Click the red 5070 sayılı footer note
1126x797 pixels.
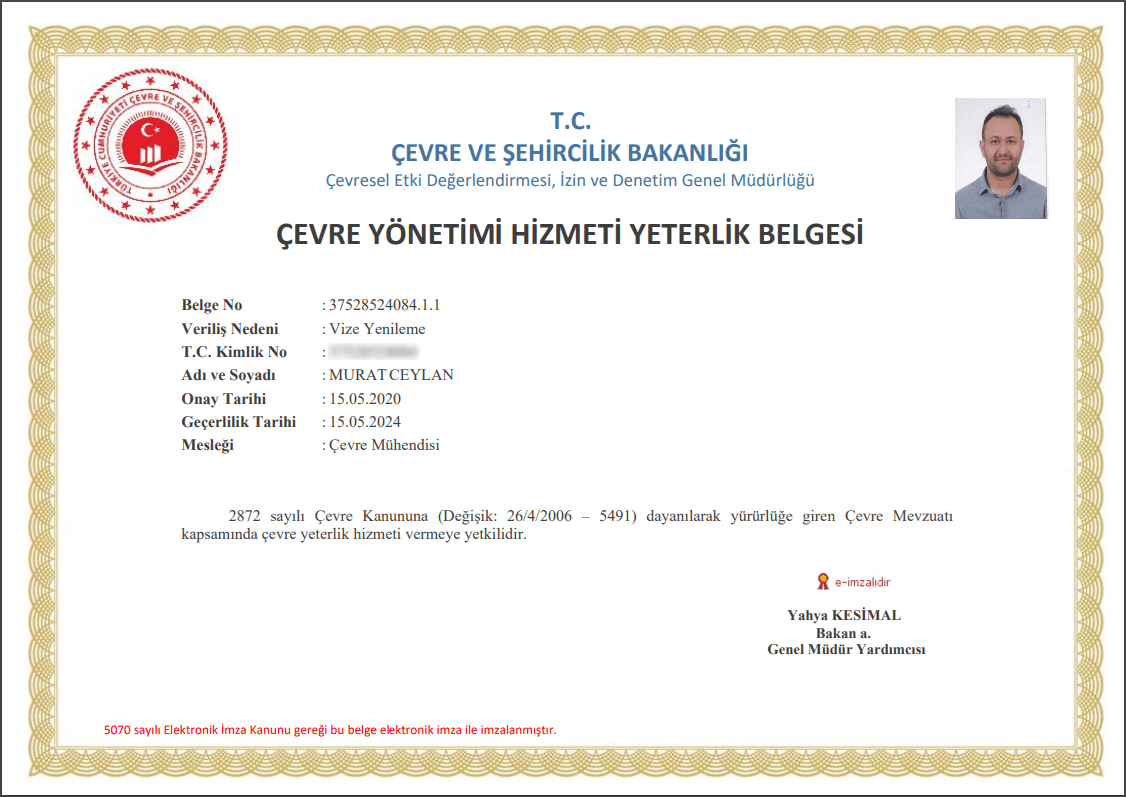[x=329, y=730]
